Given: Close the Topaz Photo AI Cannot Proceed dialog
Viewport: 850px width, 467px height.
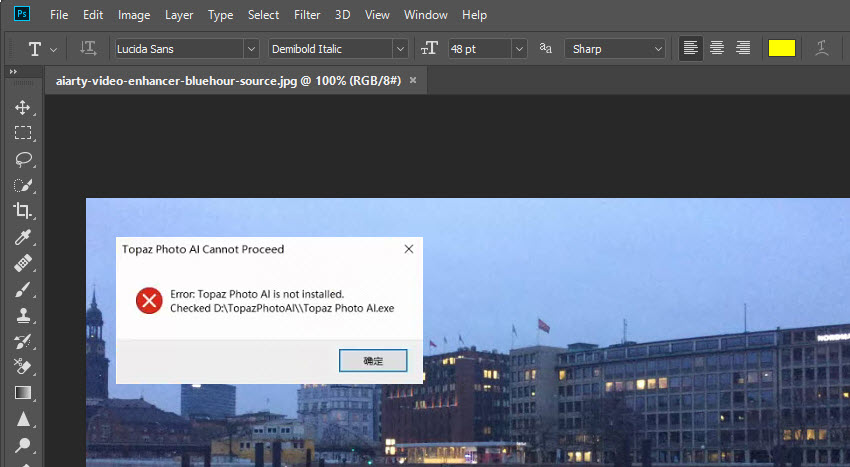Looking at the screenshot, I should point(409,249).
